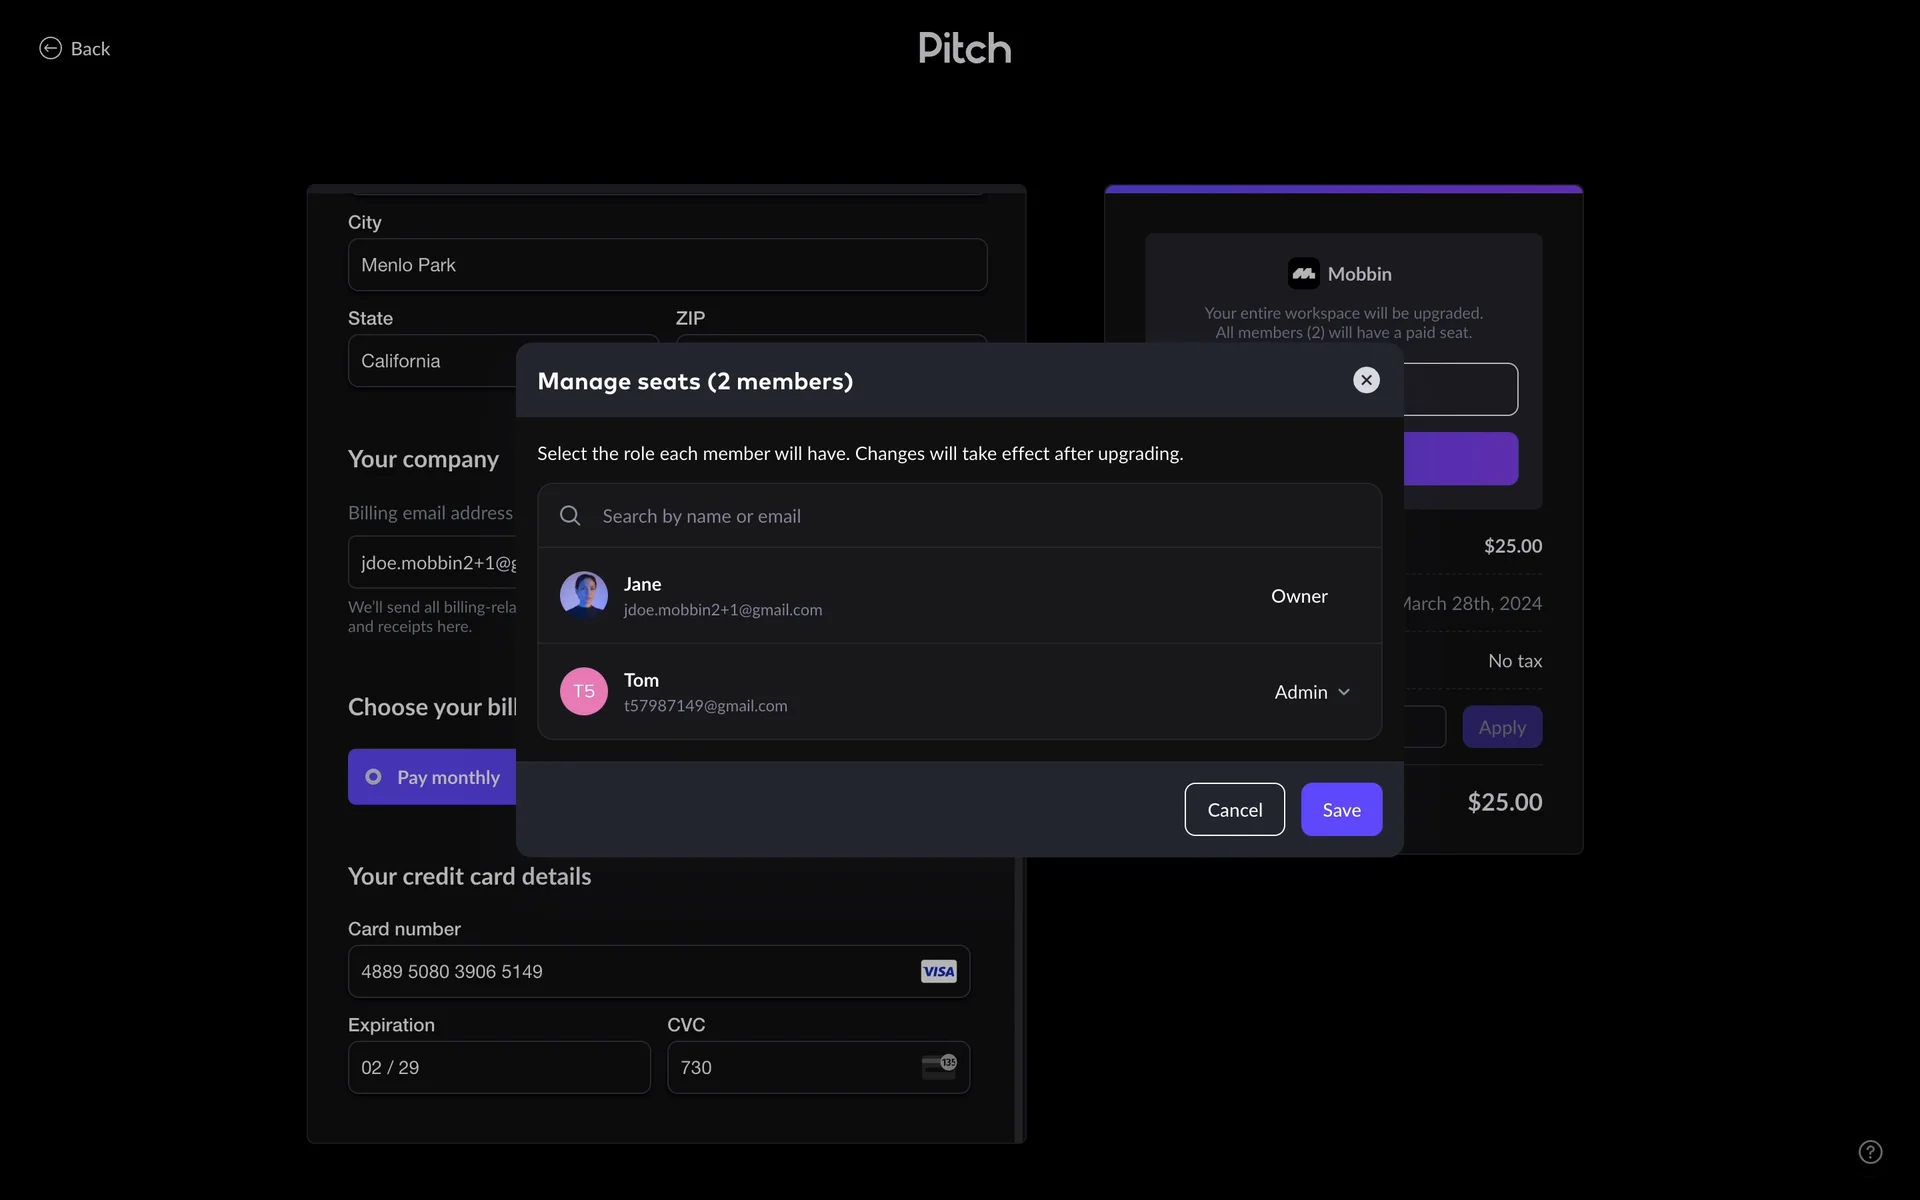Click the Pitch logo at top
Image resolution: width=1920 pixels, height=1200 pixels.
[964, 48]
